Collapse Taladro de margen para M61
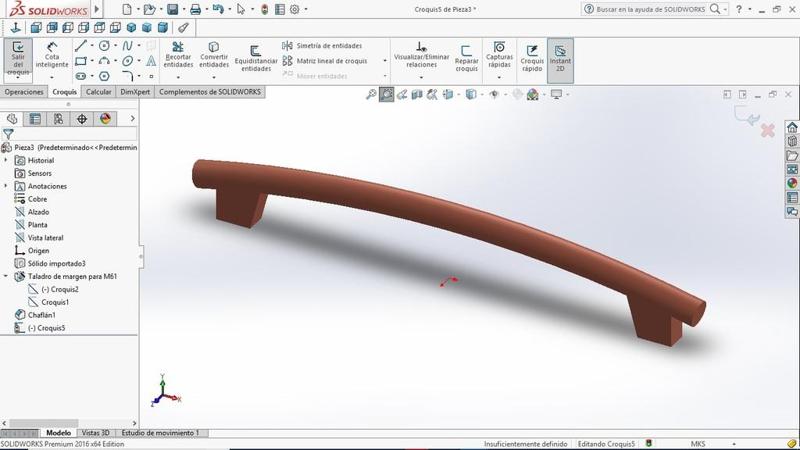Viewport: 800px width, 450px height. point(6,276)
